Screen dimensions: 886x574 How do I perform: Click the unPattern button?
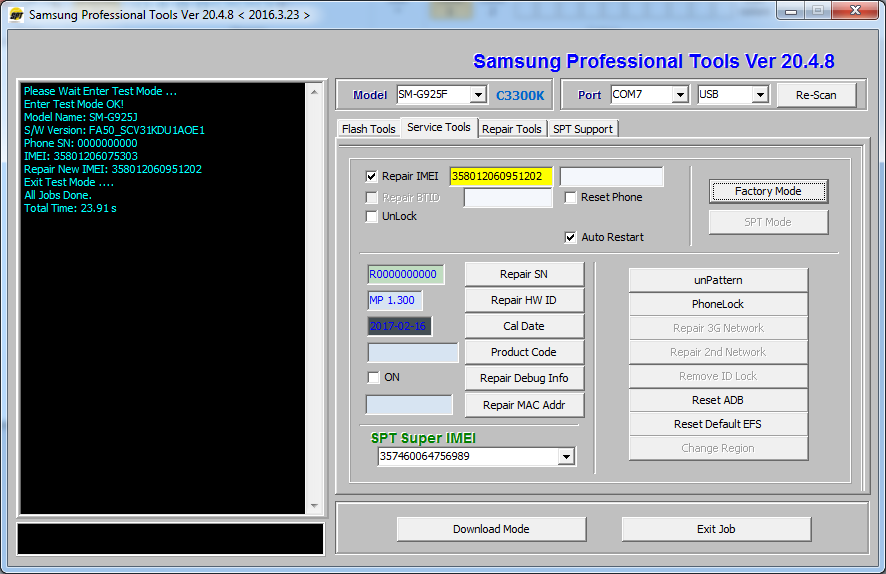718,280
